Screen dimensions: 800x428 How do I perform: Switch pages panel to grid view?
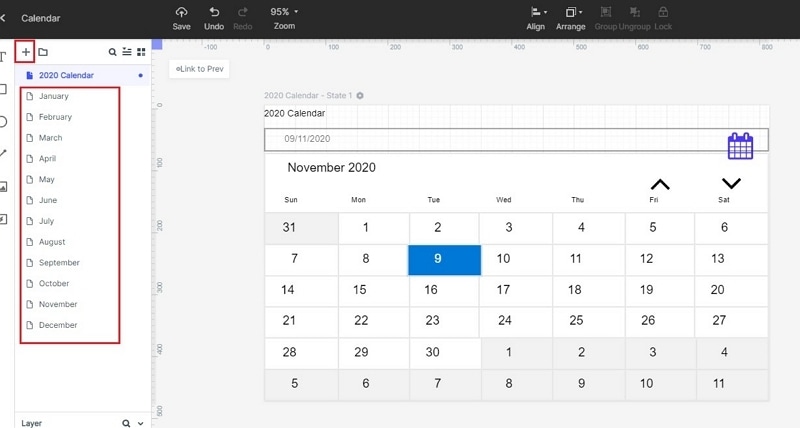[141, 52]
